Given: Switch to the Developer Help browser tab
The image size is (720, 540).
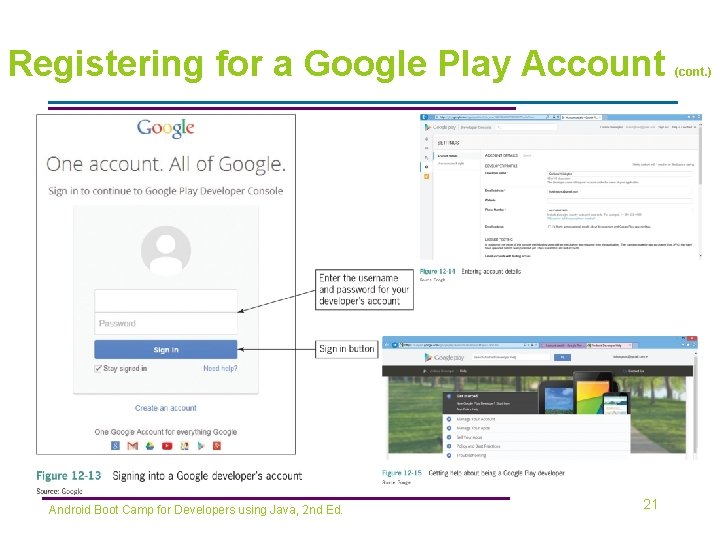Looking at the screenshot, I should (x=609, y=345).
